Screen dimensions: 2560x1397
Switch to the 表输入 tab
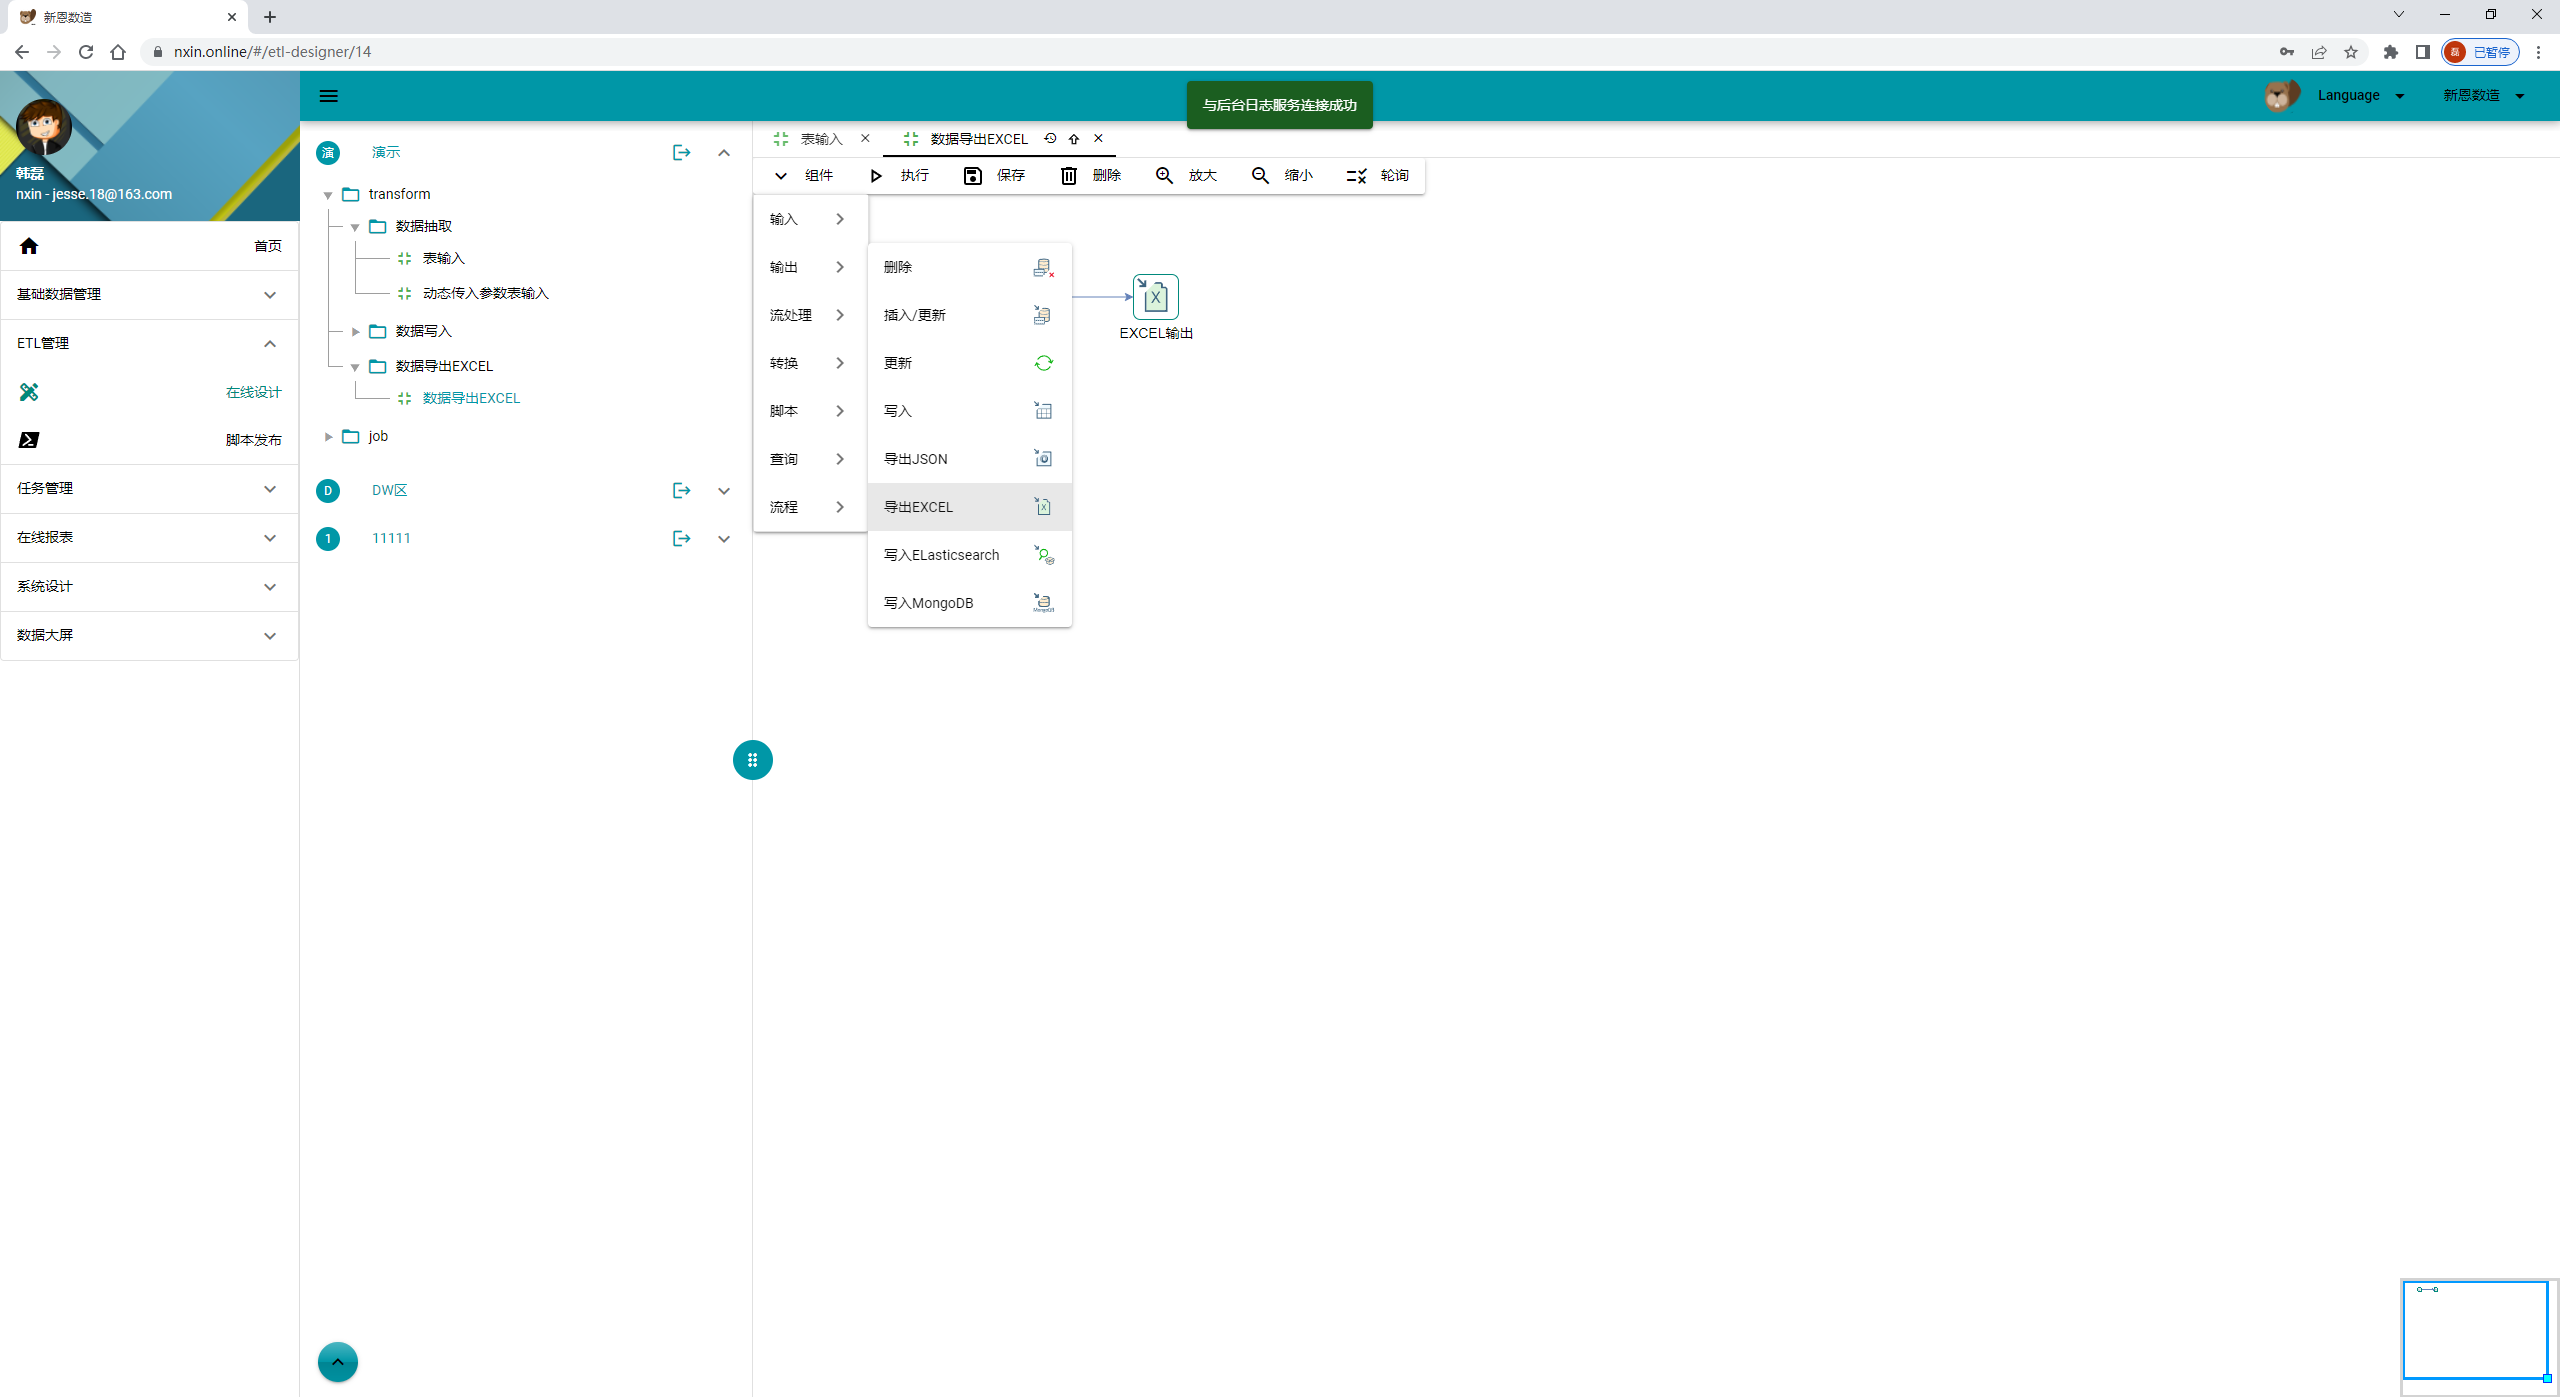pos(821,139)
